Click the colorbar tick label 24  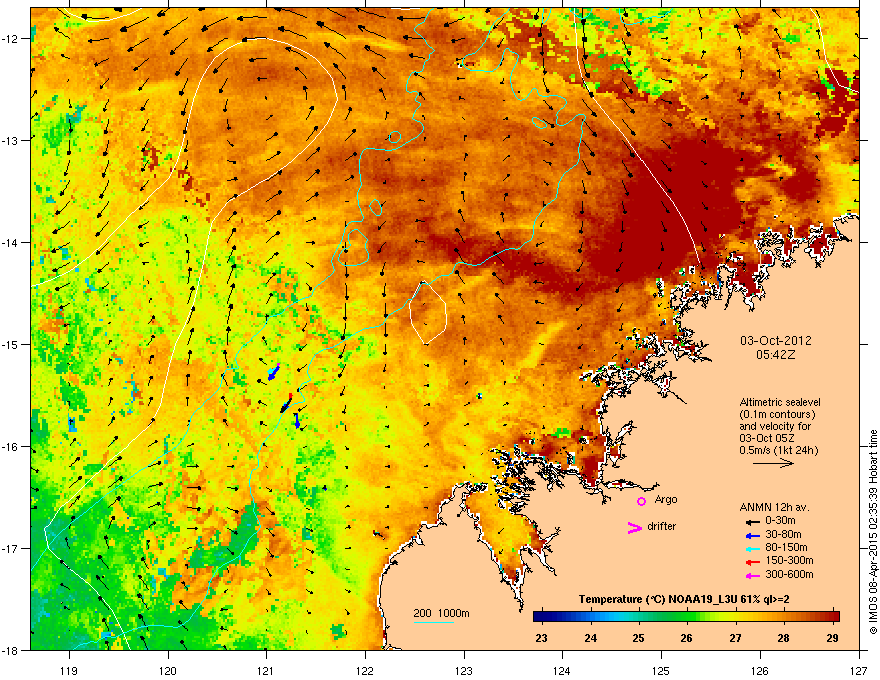[590, 638]
